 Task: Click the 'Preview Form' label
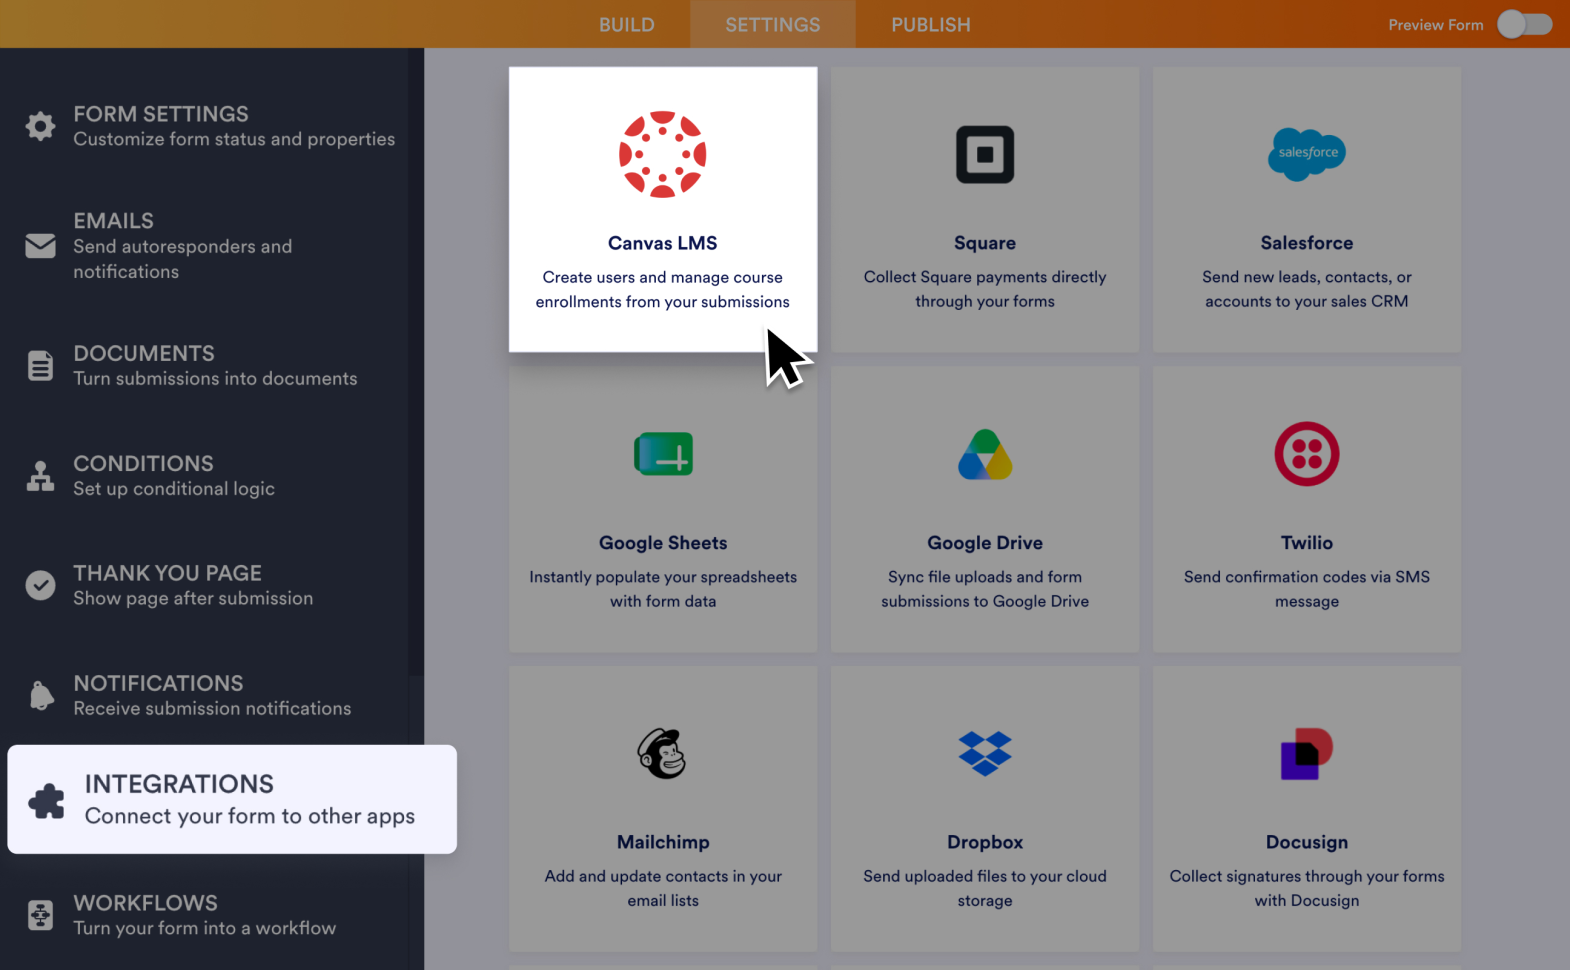[1435, 25]
